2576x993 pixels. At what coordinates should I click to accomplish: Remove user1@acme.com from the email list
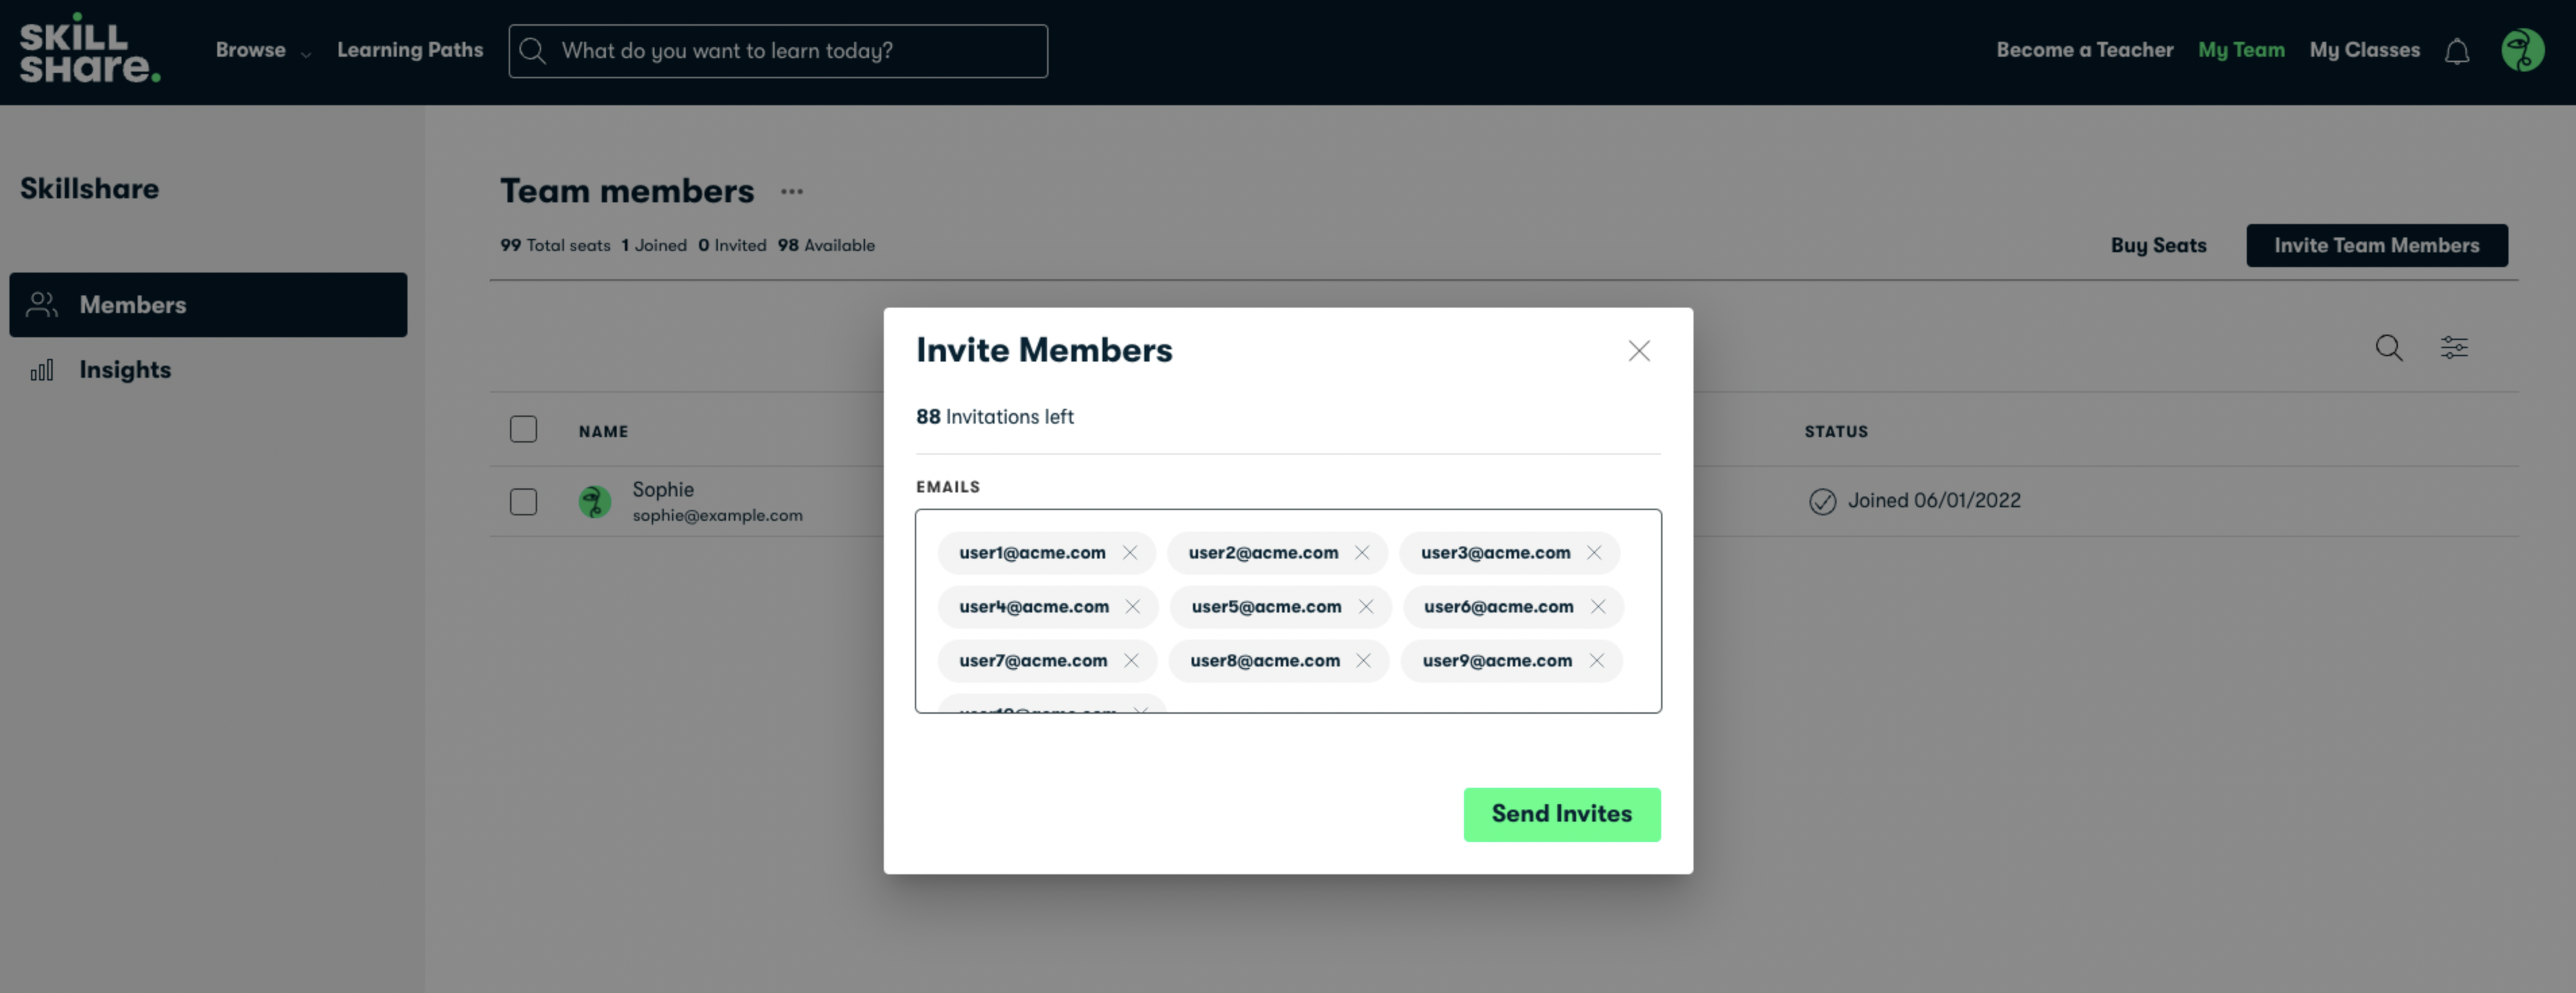[x=1129, y=552]
